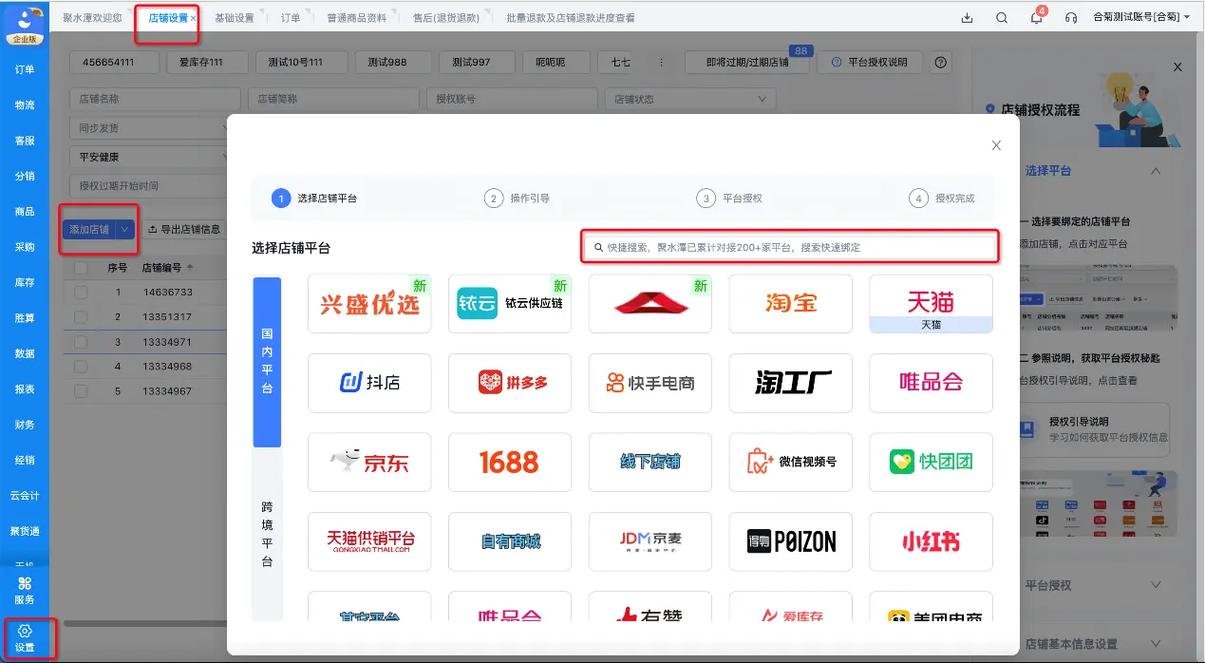Screen dimensions: 1205x663
Task: Open 财务 in the left sidebar
Action: coord(25,425)
